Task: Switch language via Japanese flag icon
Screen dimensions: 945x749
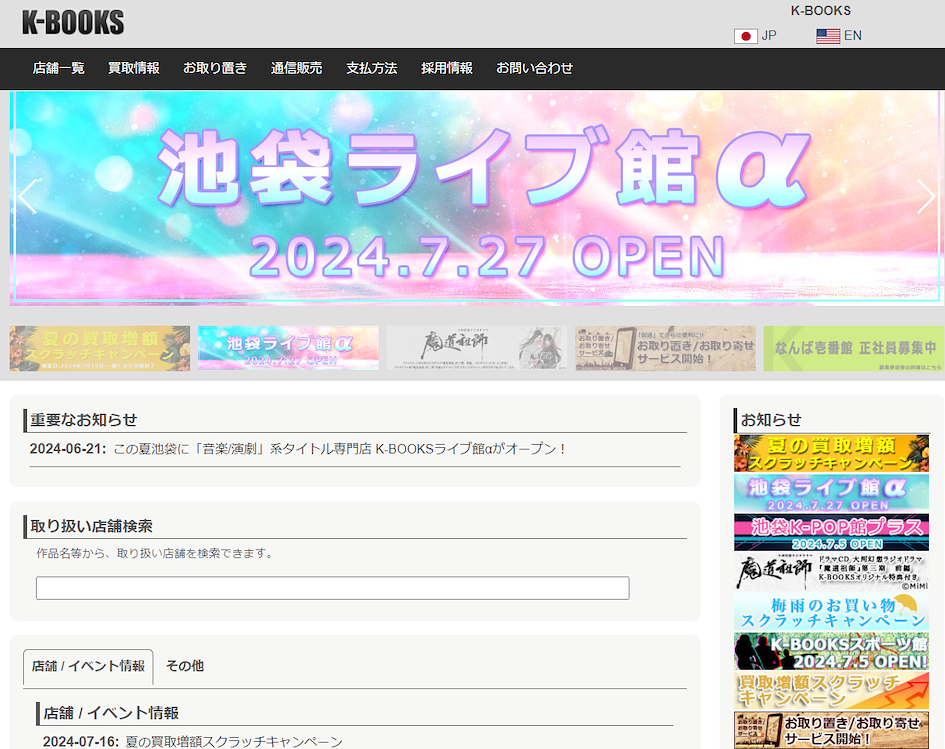Action: (x=746, y=36)
